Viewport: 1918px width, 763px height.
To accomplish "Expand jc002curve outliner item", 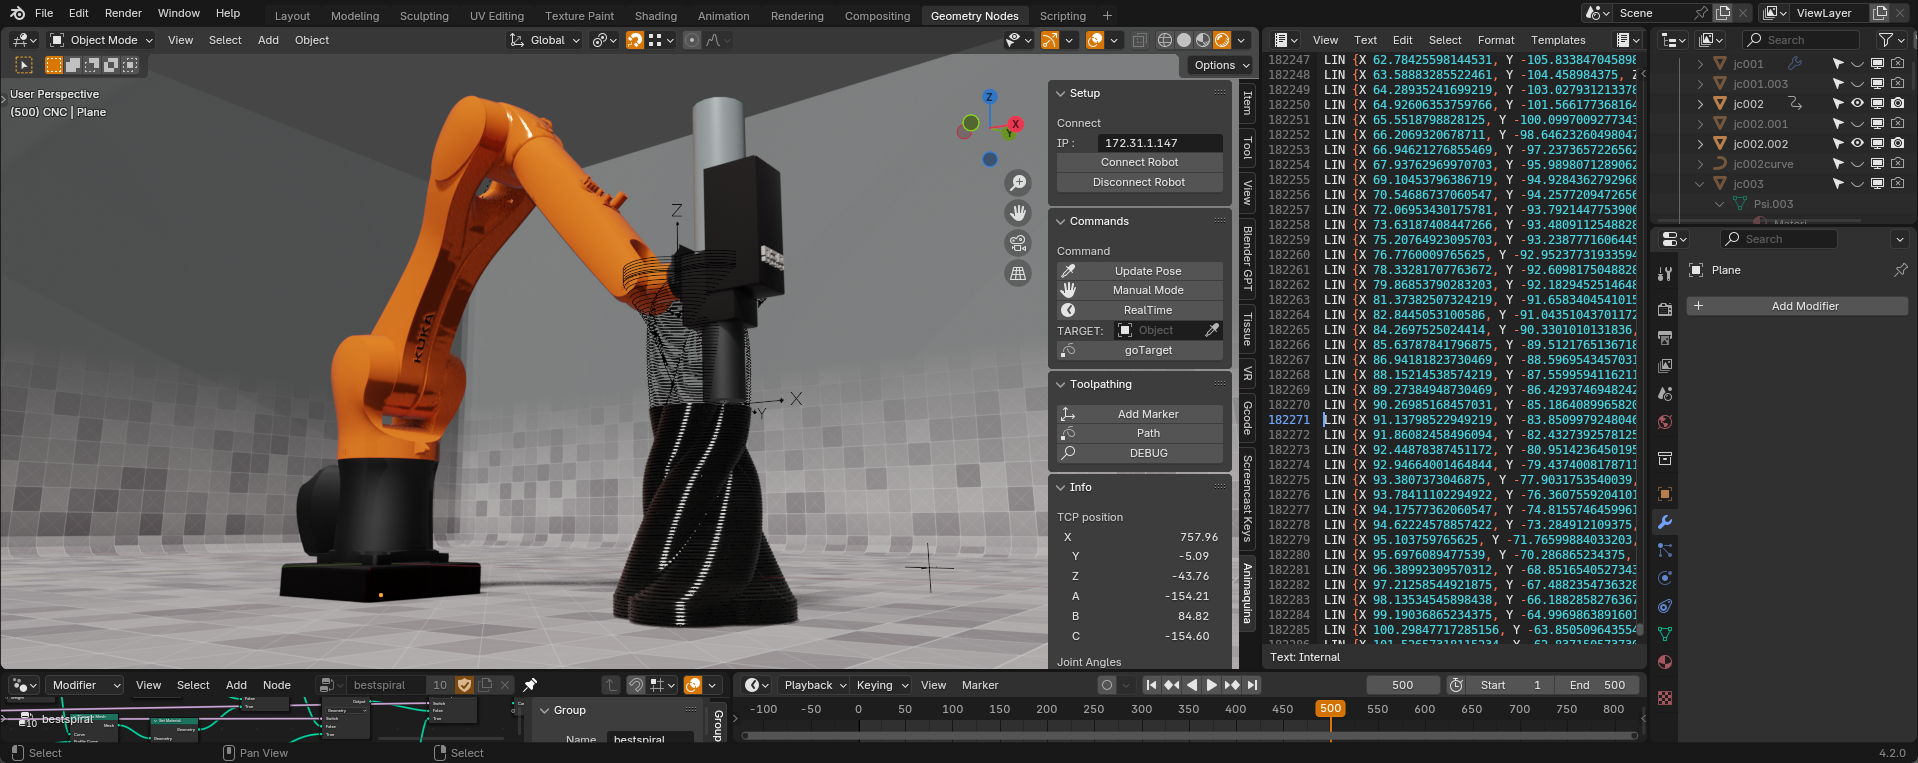I will (1700, 164).
